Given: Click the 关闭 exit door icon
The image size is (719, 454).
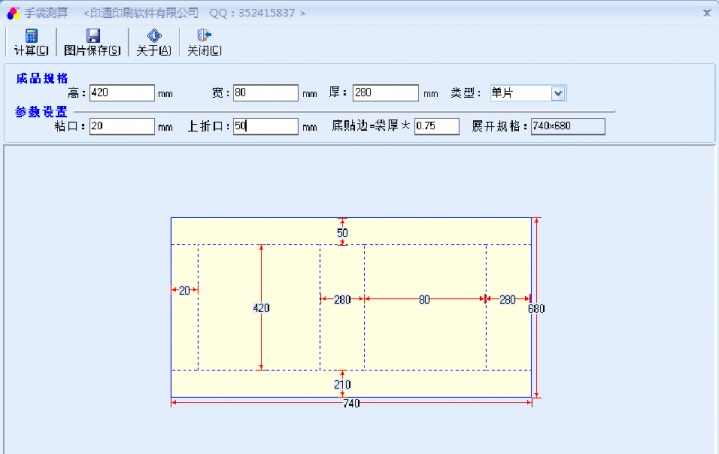Looking at the screenshot, I should point(204,36).
